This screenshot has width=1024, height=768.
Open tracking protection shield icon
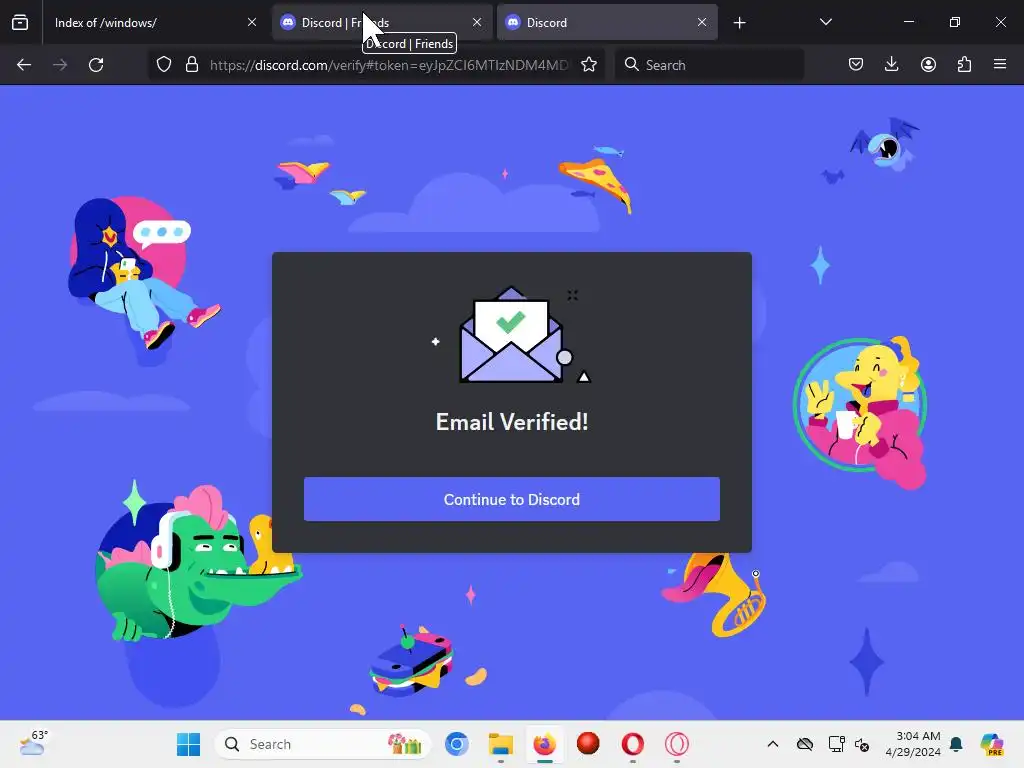[164, 65]
